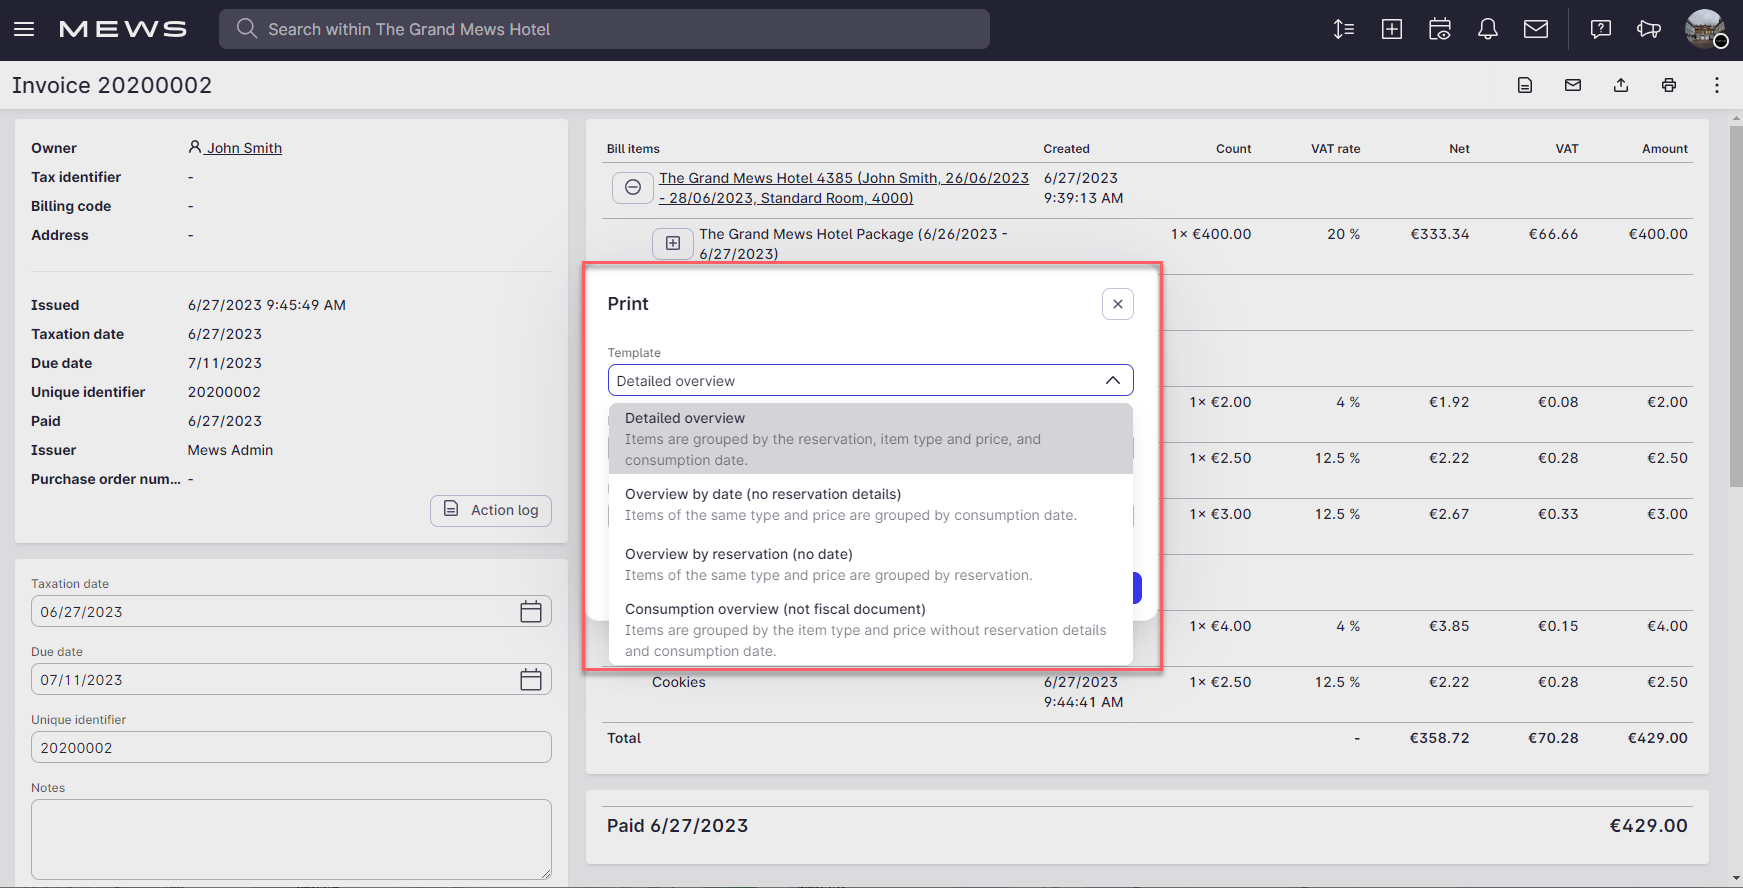Image resolution: width=1743 pixels, height=888 pixels.
Task: Click the Due date input field
Action: pyautogui.click(x=291, y=679)
